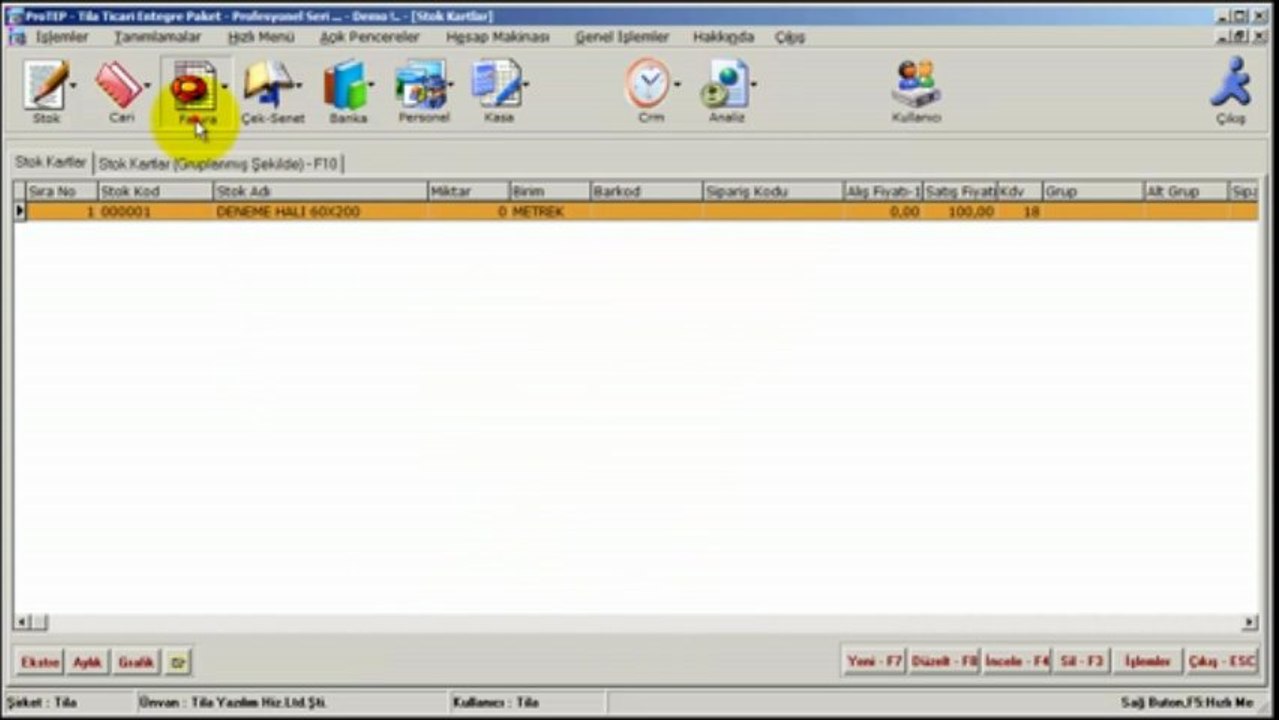This screenshot has height=720, width=1279.
Task: Expand the dropdown arrow next to Fatura
Action: pos(224,85)
